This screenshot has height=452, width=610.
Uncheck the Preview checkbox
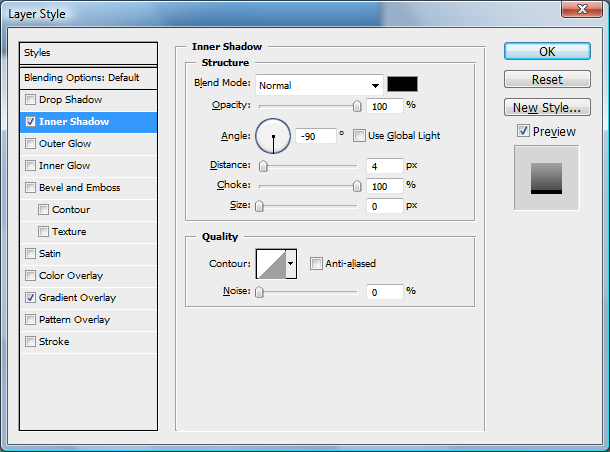point(523,131)
